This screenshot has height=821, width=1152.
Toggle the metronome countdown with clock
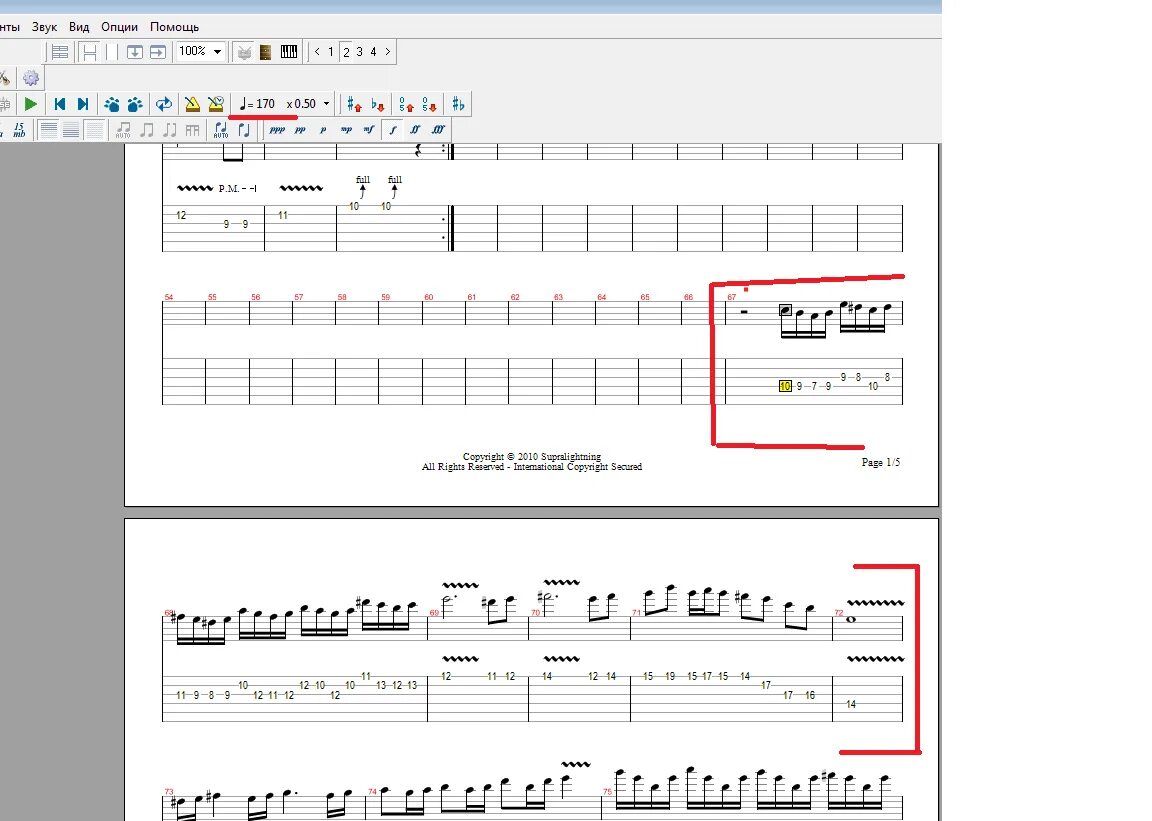215,104
